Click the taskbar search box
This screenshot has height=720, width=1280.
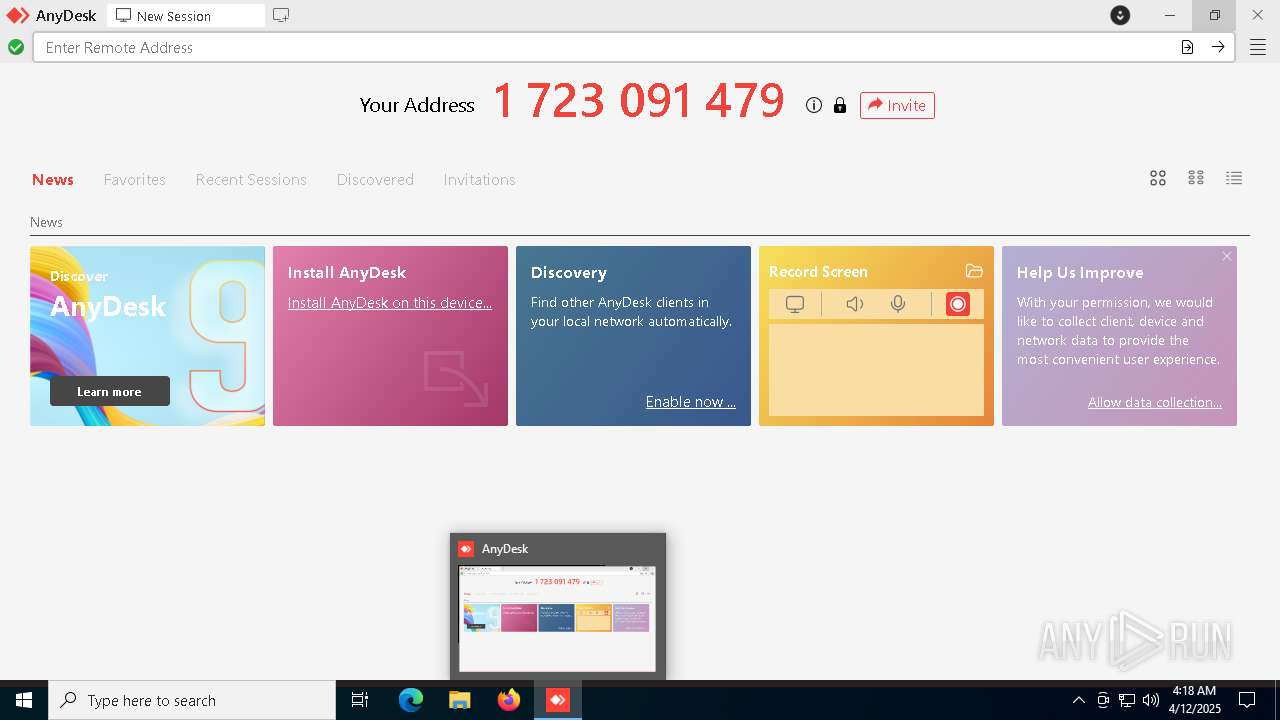192,700
